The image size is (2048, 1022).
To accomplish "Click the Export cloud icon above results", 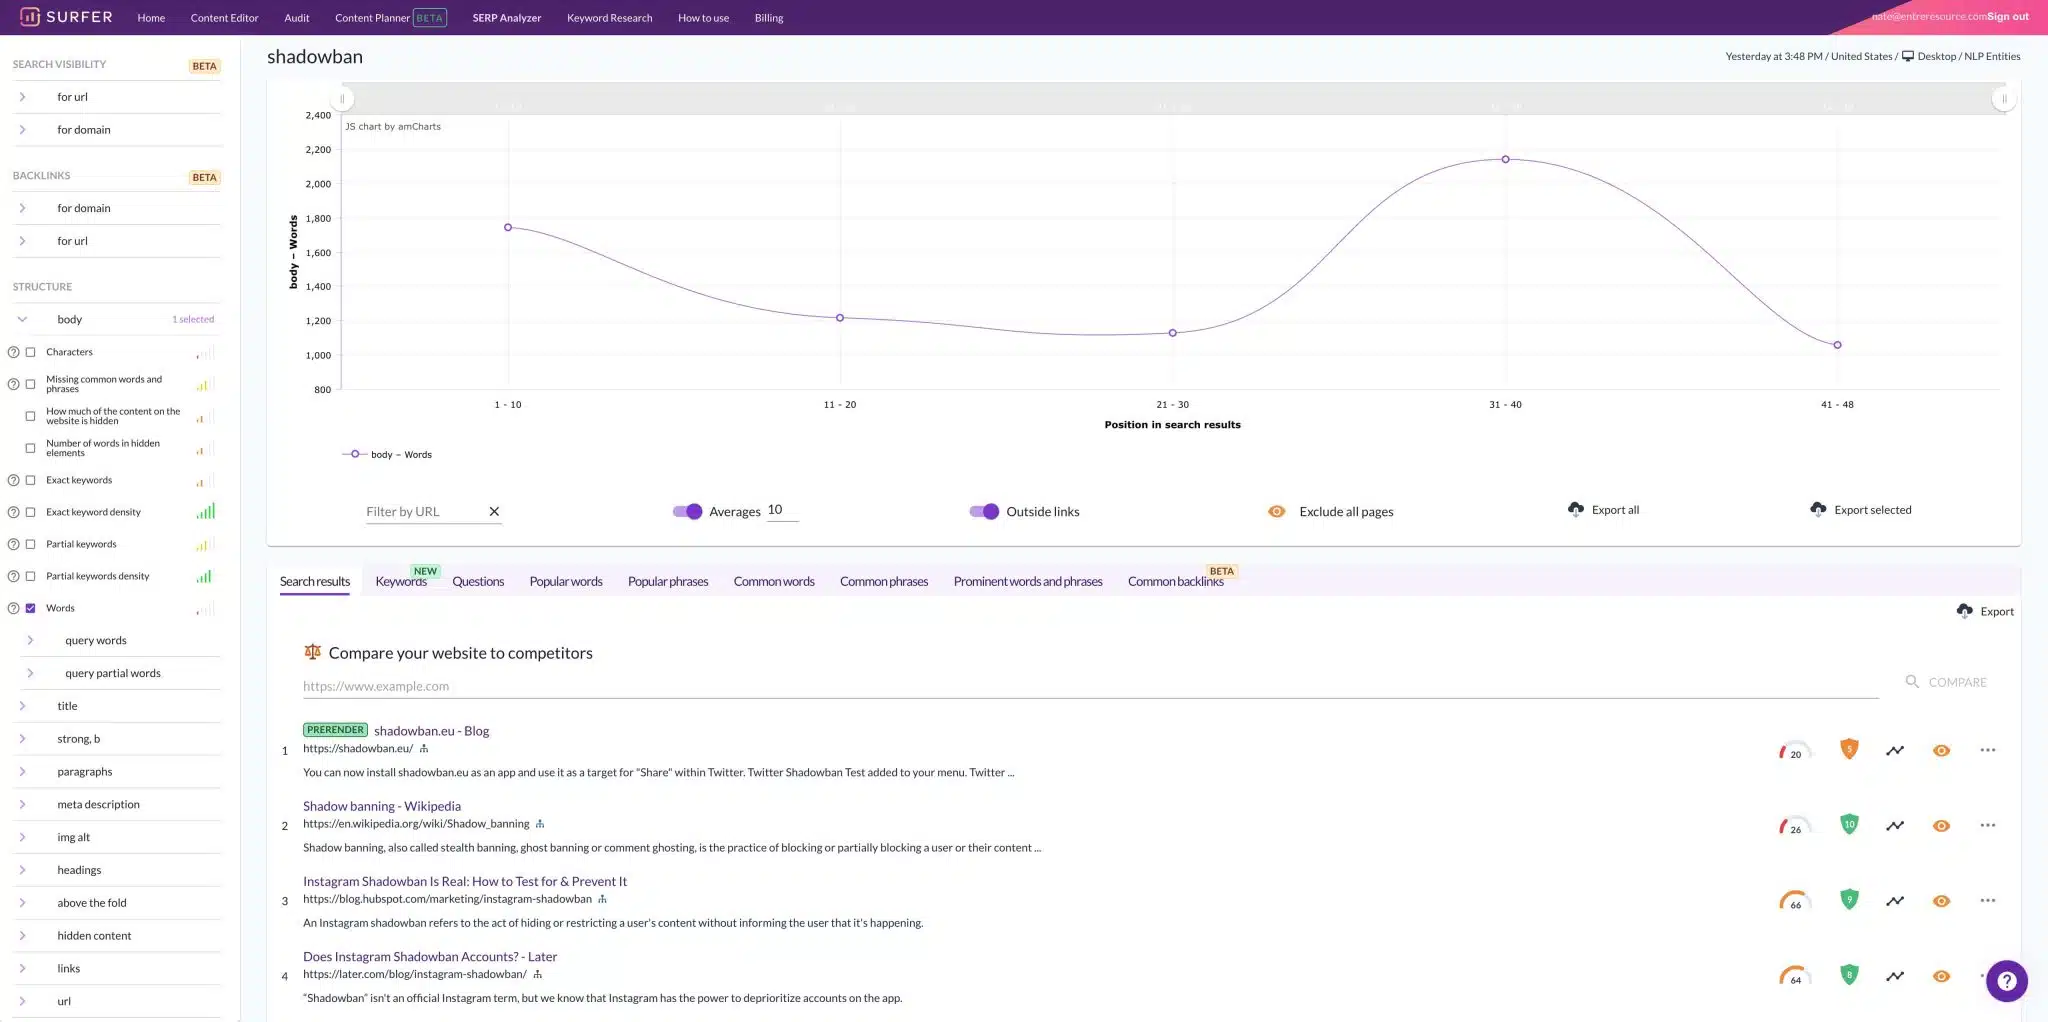I will coord(1964,611).
